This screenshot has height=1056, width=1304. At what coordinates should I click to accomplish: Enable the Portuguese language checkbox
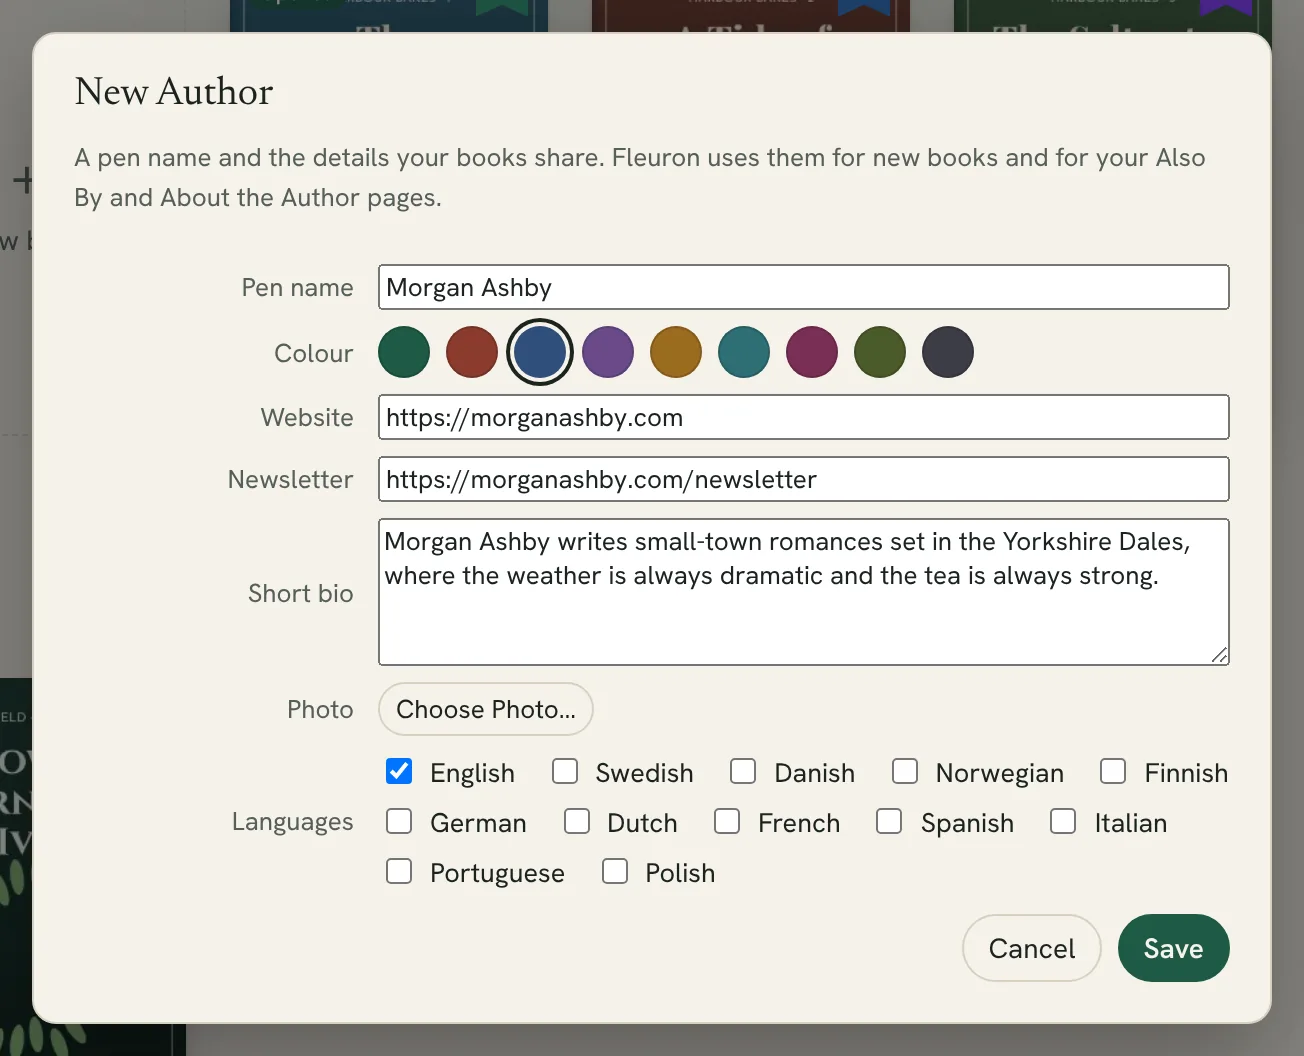click(x=399, y=871)
